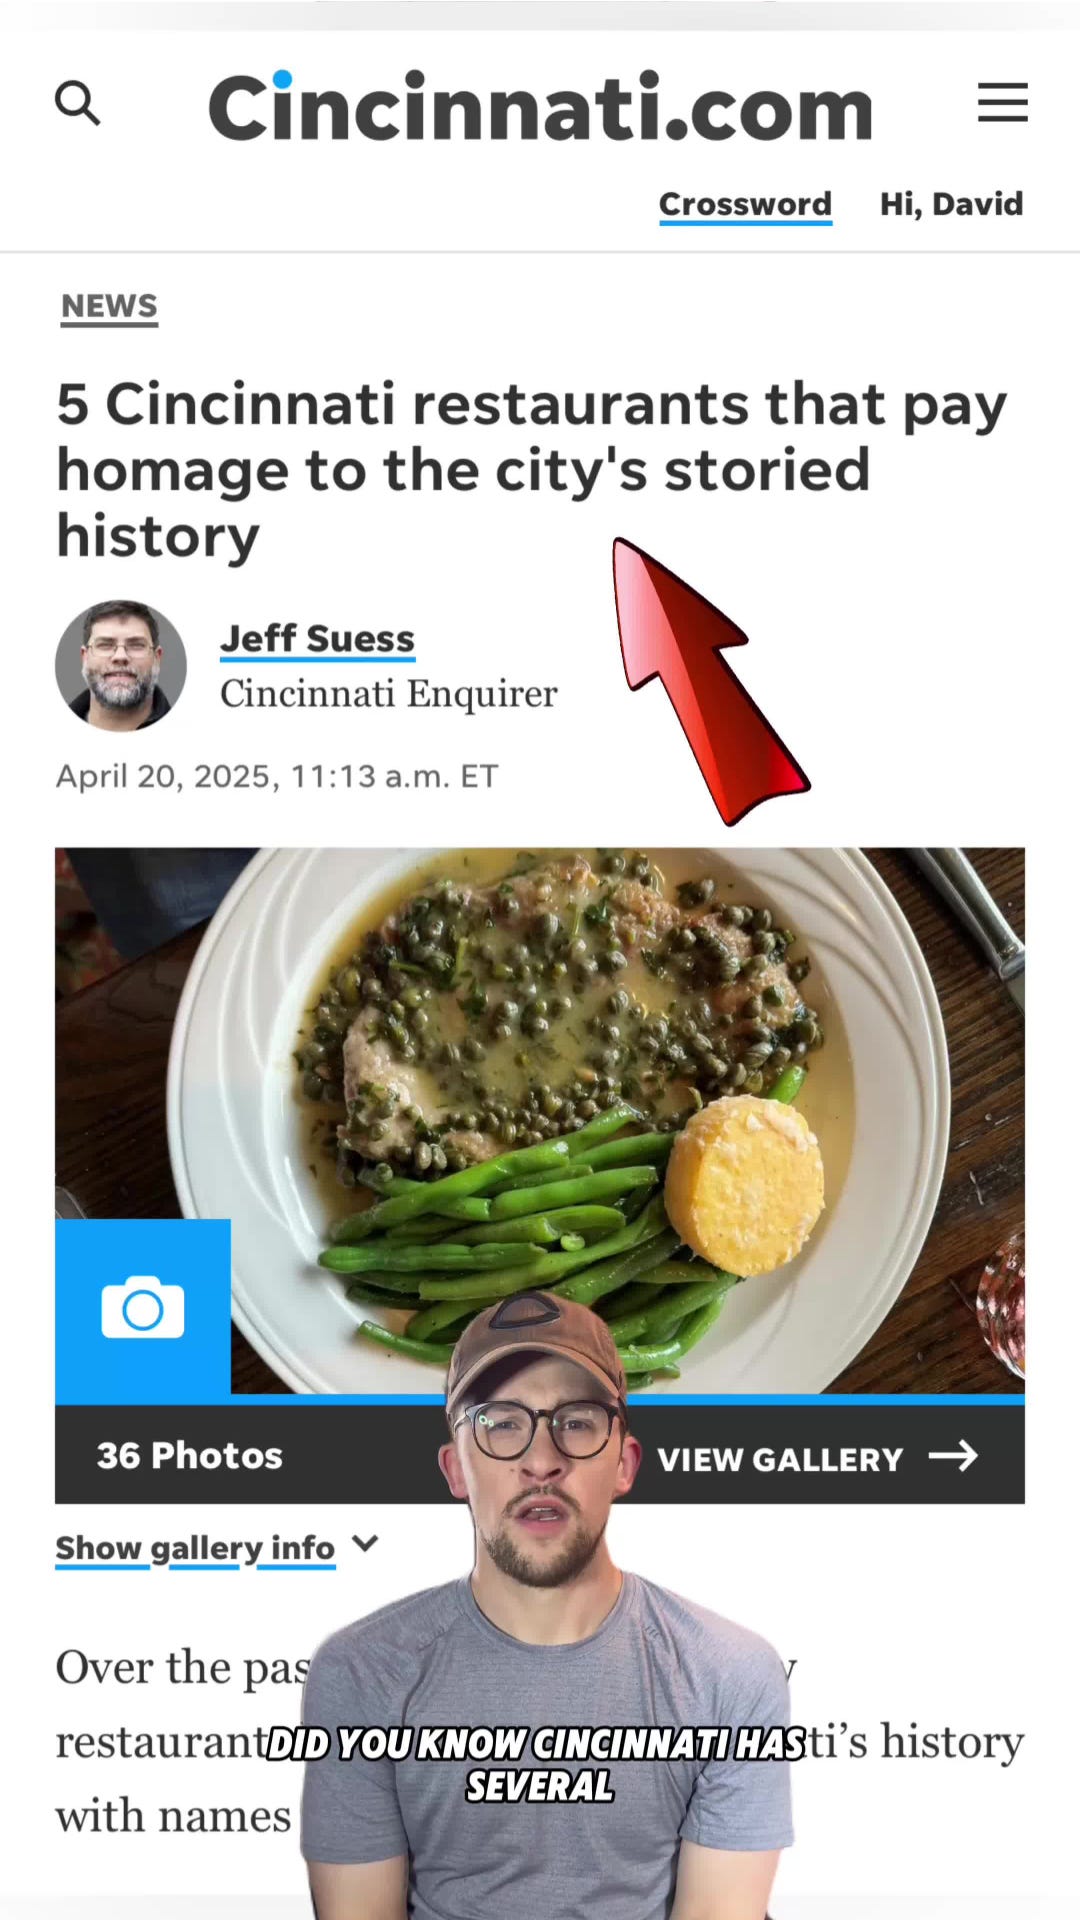
Task: Click the 36 Photos label
Action: pyautogui.click(x=190, y=1456)
